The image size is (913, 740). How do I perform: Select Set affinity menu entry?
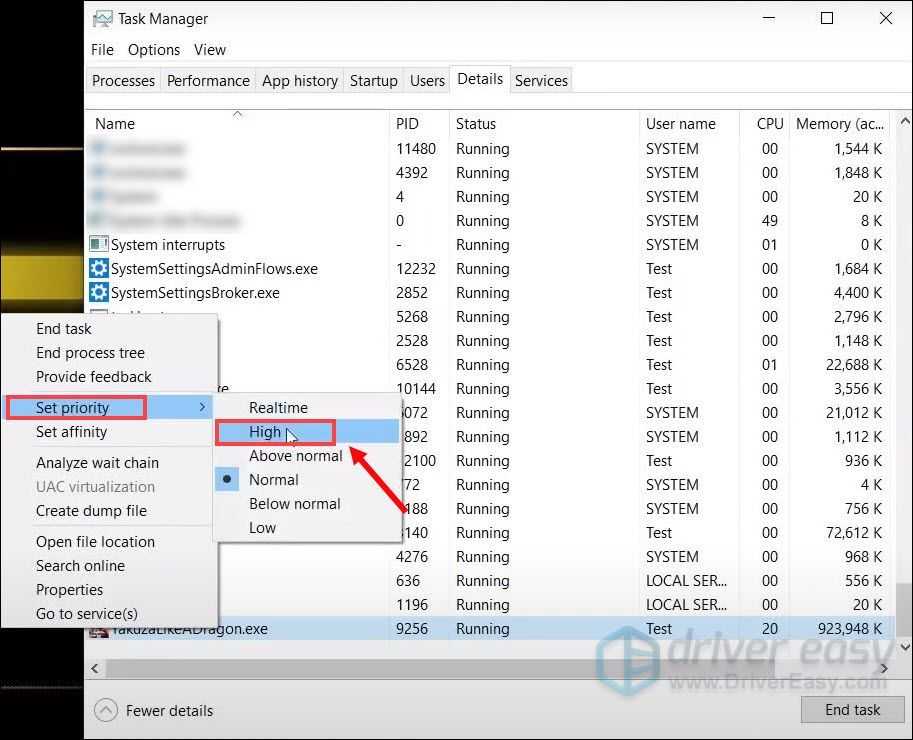[71, 432]
